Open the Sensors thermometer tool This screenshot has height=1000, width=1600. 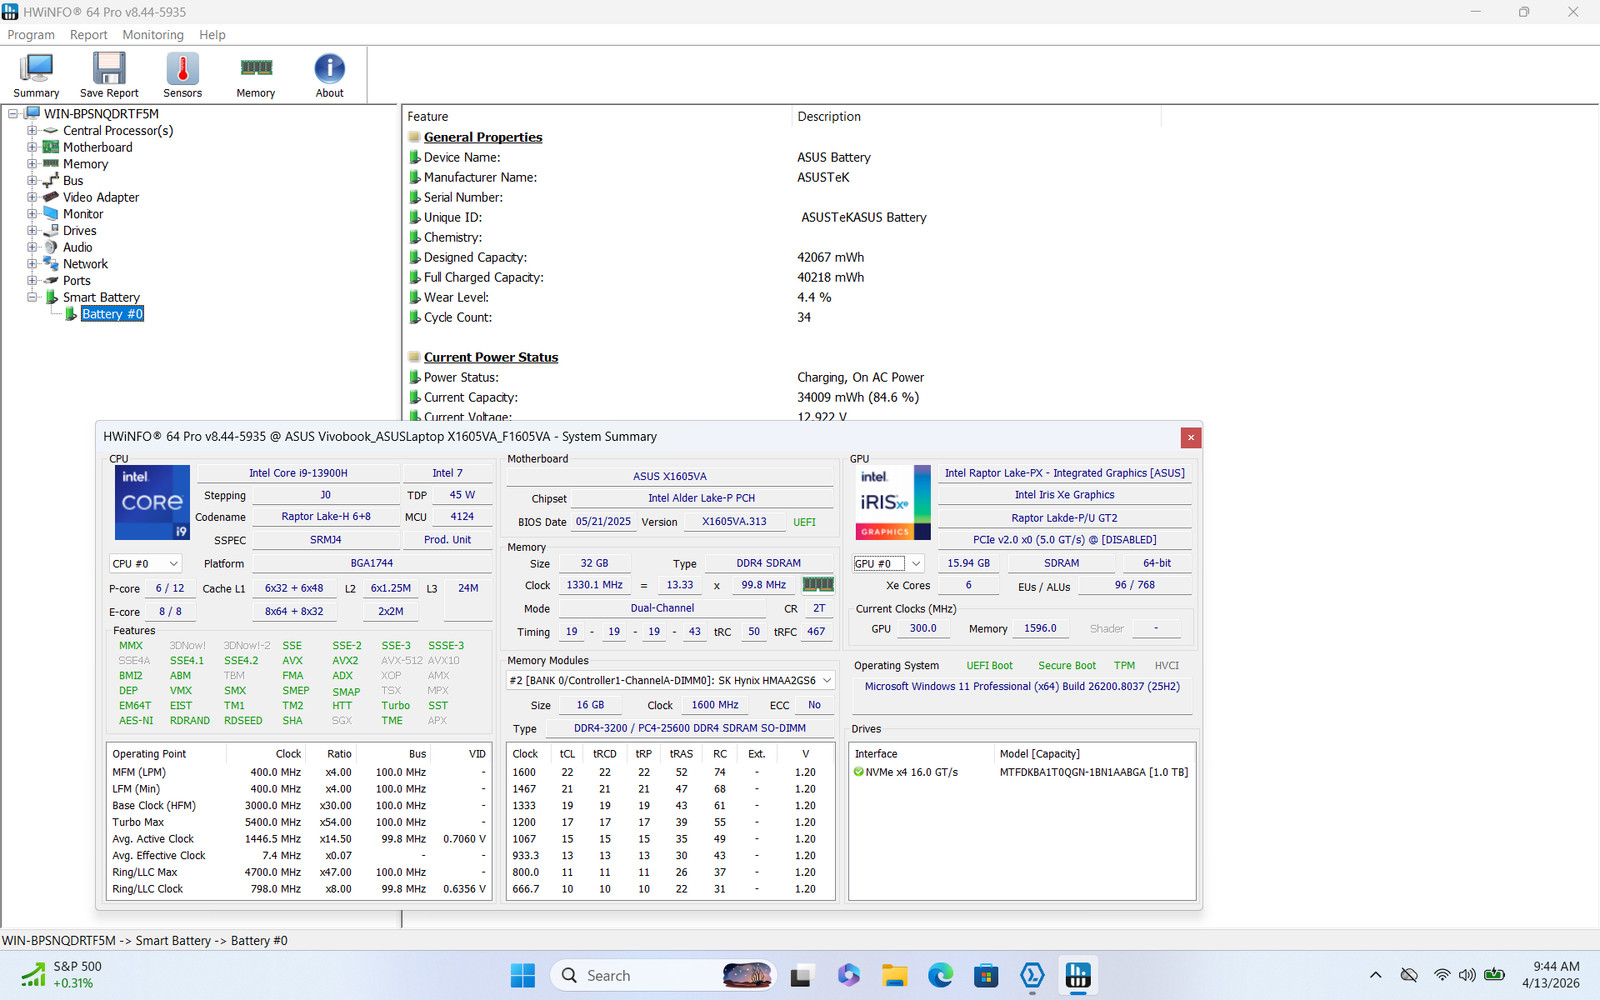tap(182, 75)
